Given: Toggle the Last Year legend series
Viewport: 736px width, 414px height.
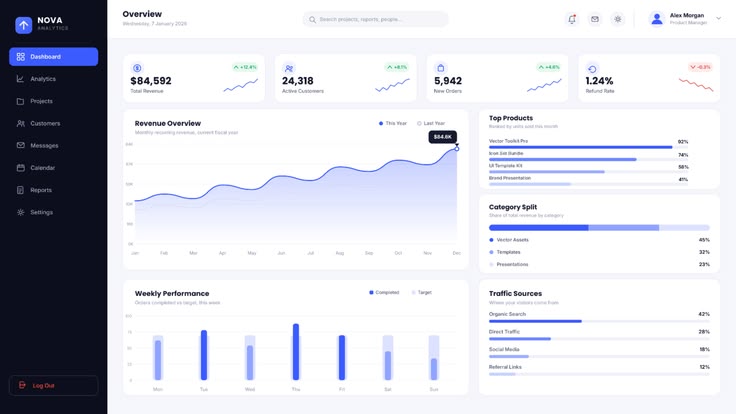Looking at the screenshot, I should 431,123.
